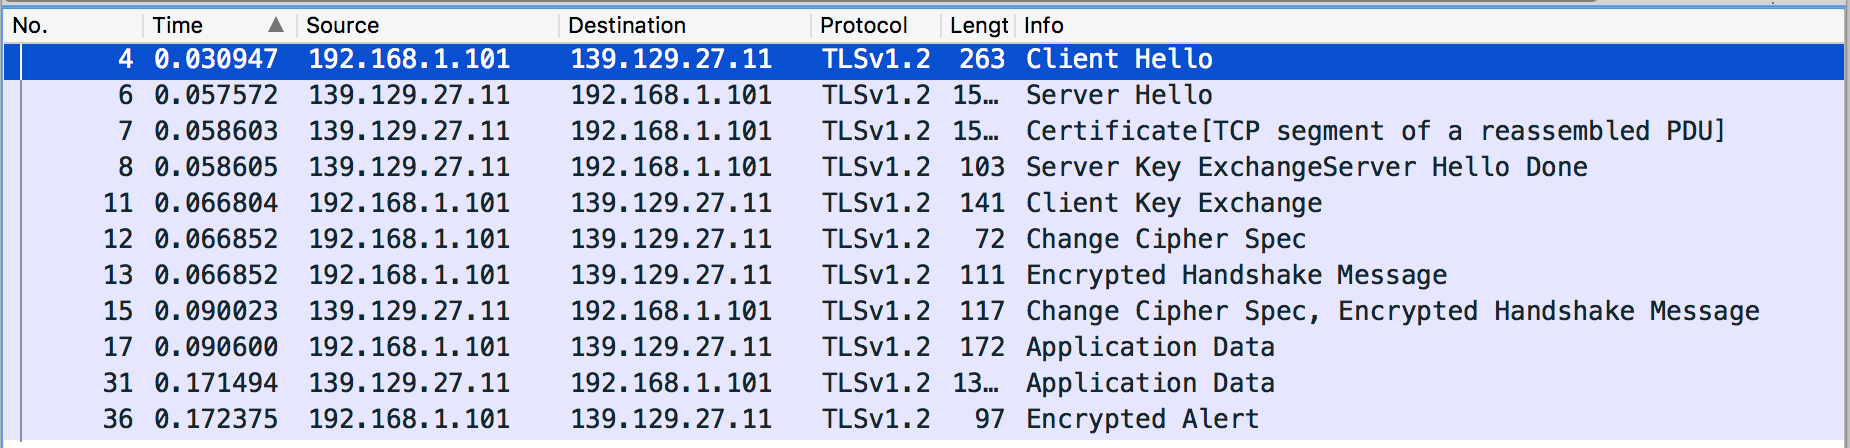Select the Encrypted Alert packet
1850x448 pixels.
click(1142, 419)
